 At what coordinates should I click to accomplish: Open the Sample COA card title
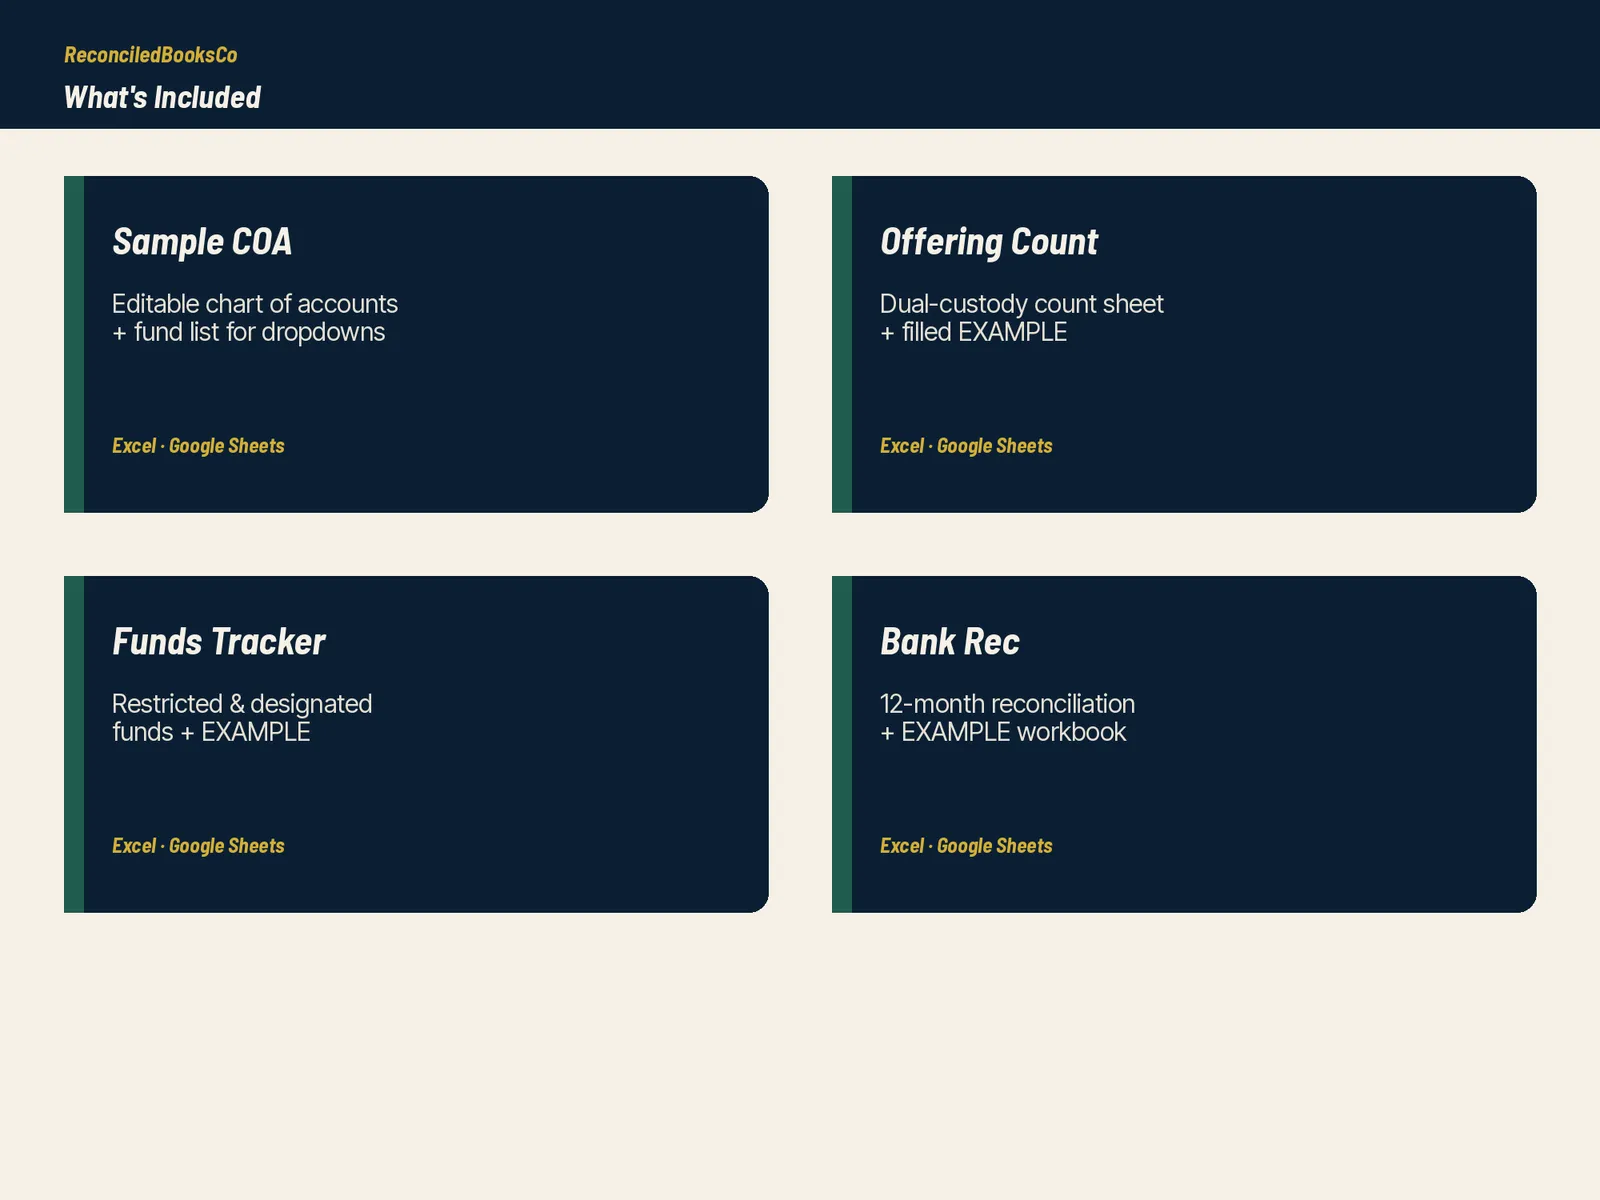[202, 242]
